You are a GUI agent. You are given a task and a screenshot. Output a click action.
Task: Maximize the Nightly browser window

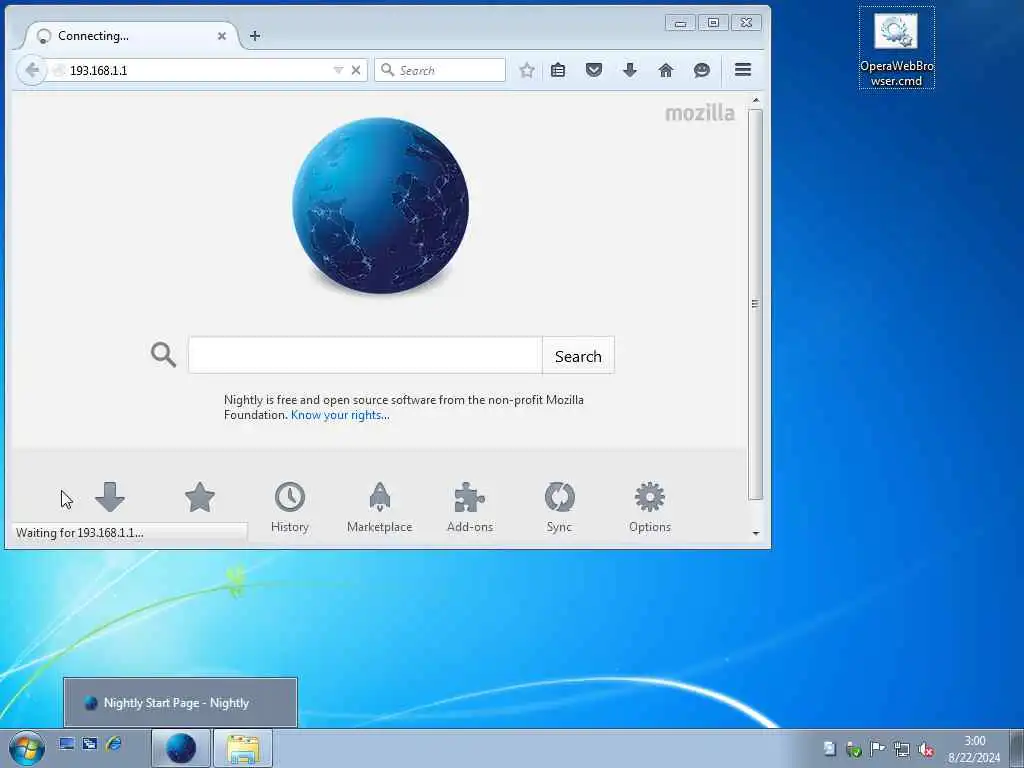pos(713,23)
